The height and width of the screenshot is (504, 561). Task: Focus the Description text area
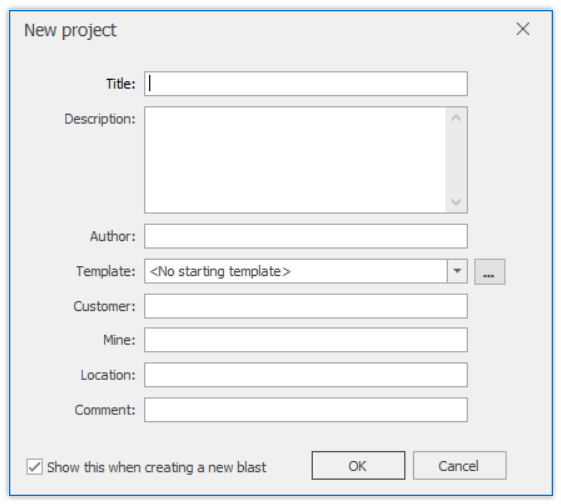tap(296, 160)
